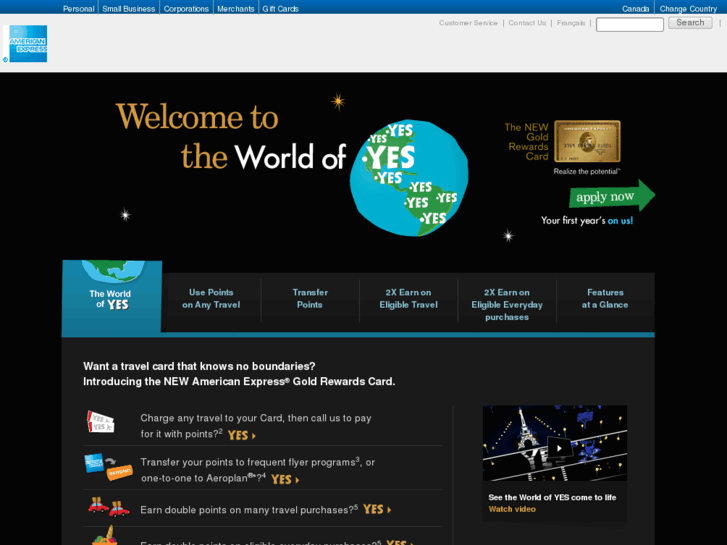Click the Aeroplan card transfer icon

click(108, 466)
